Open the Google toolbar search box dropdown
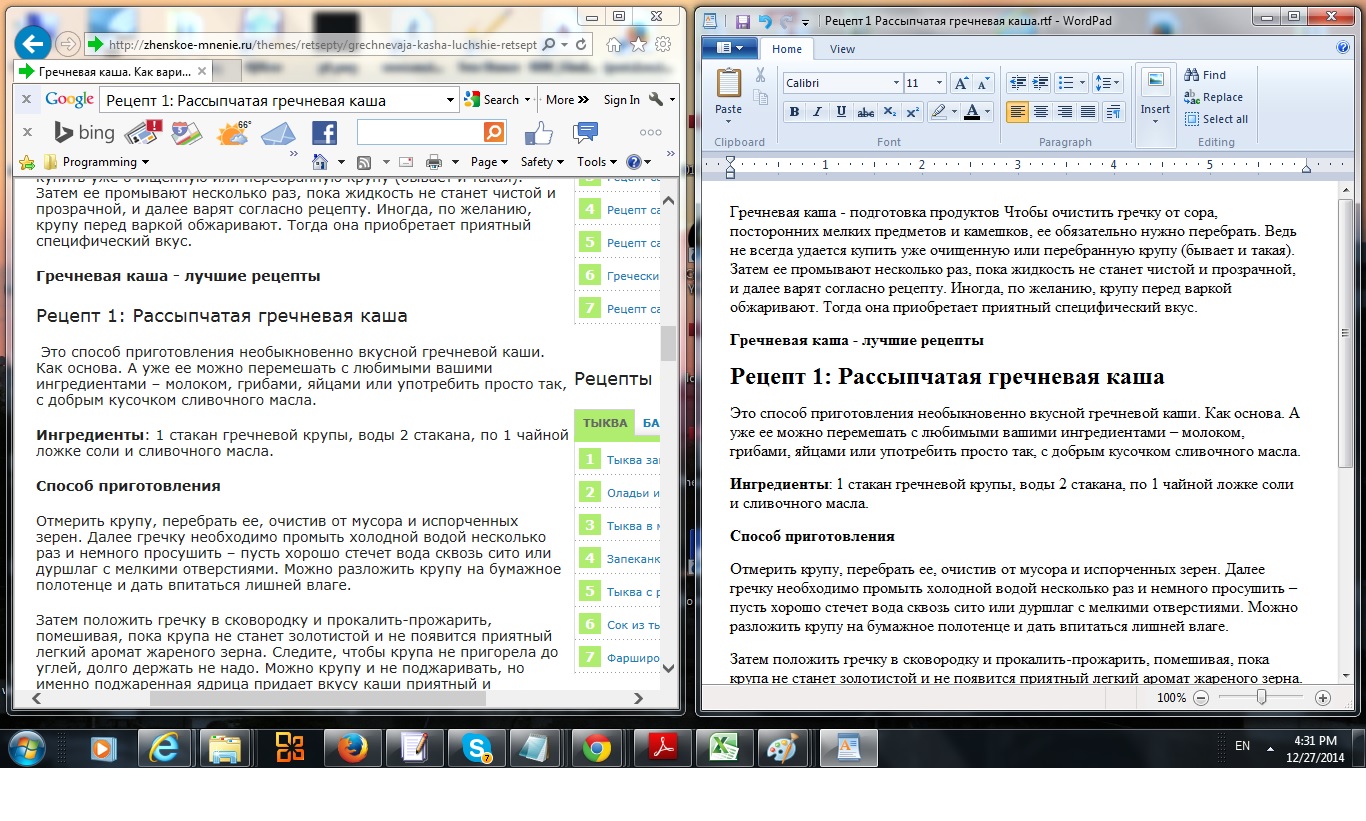Screen dimensions: 1366x821 coord(450,100)
